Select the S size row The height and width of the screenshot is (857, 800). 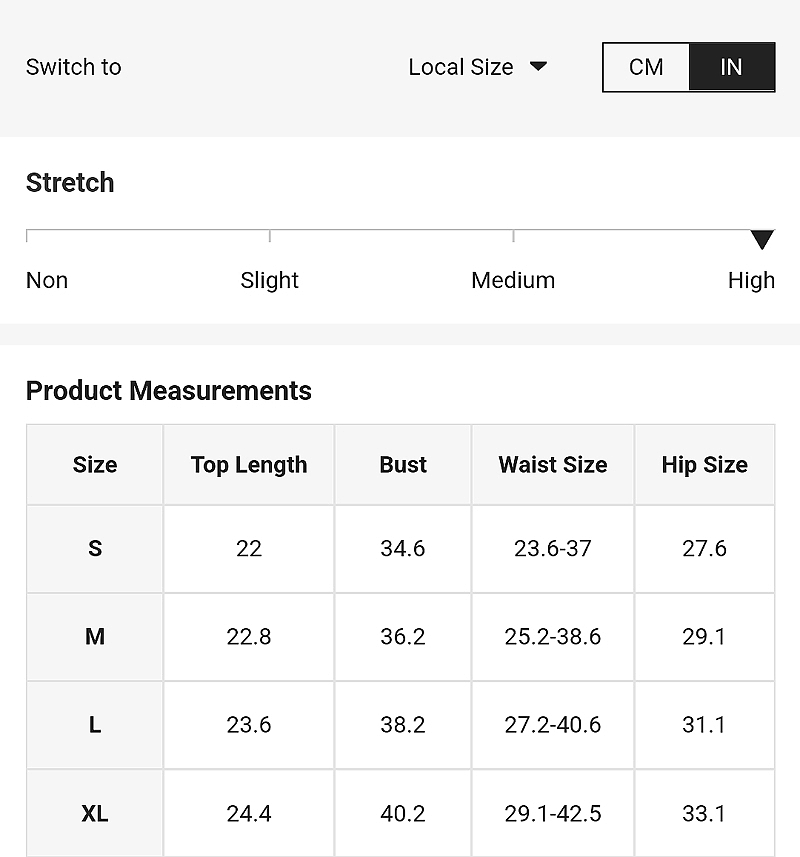401,549
